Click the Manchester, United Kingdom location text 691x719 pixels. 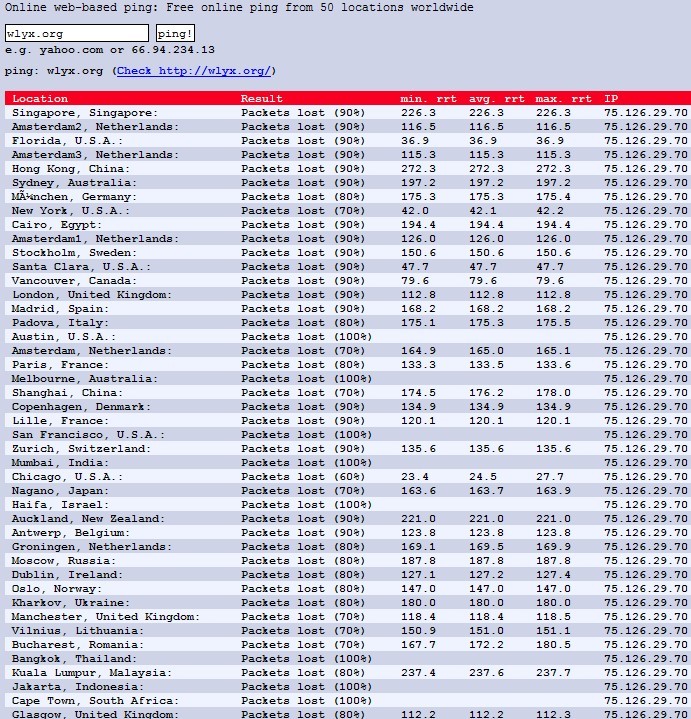click(106, 616)
